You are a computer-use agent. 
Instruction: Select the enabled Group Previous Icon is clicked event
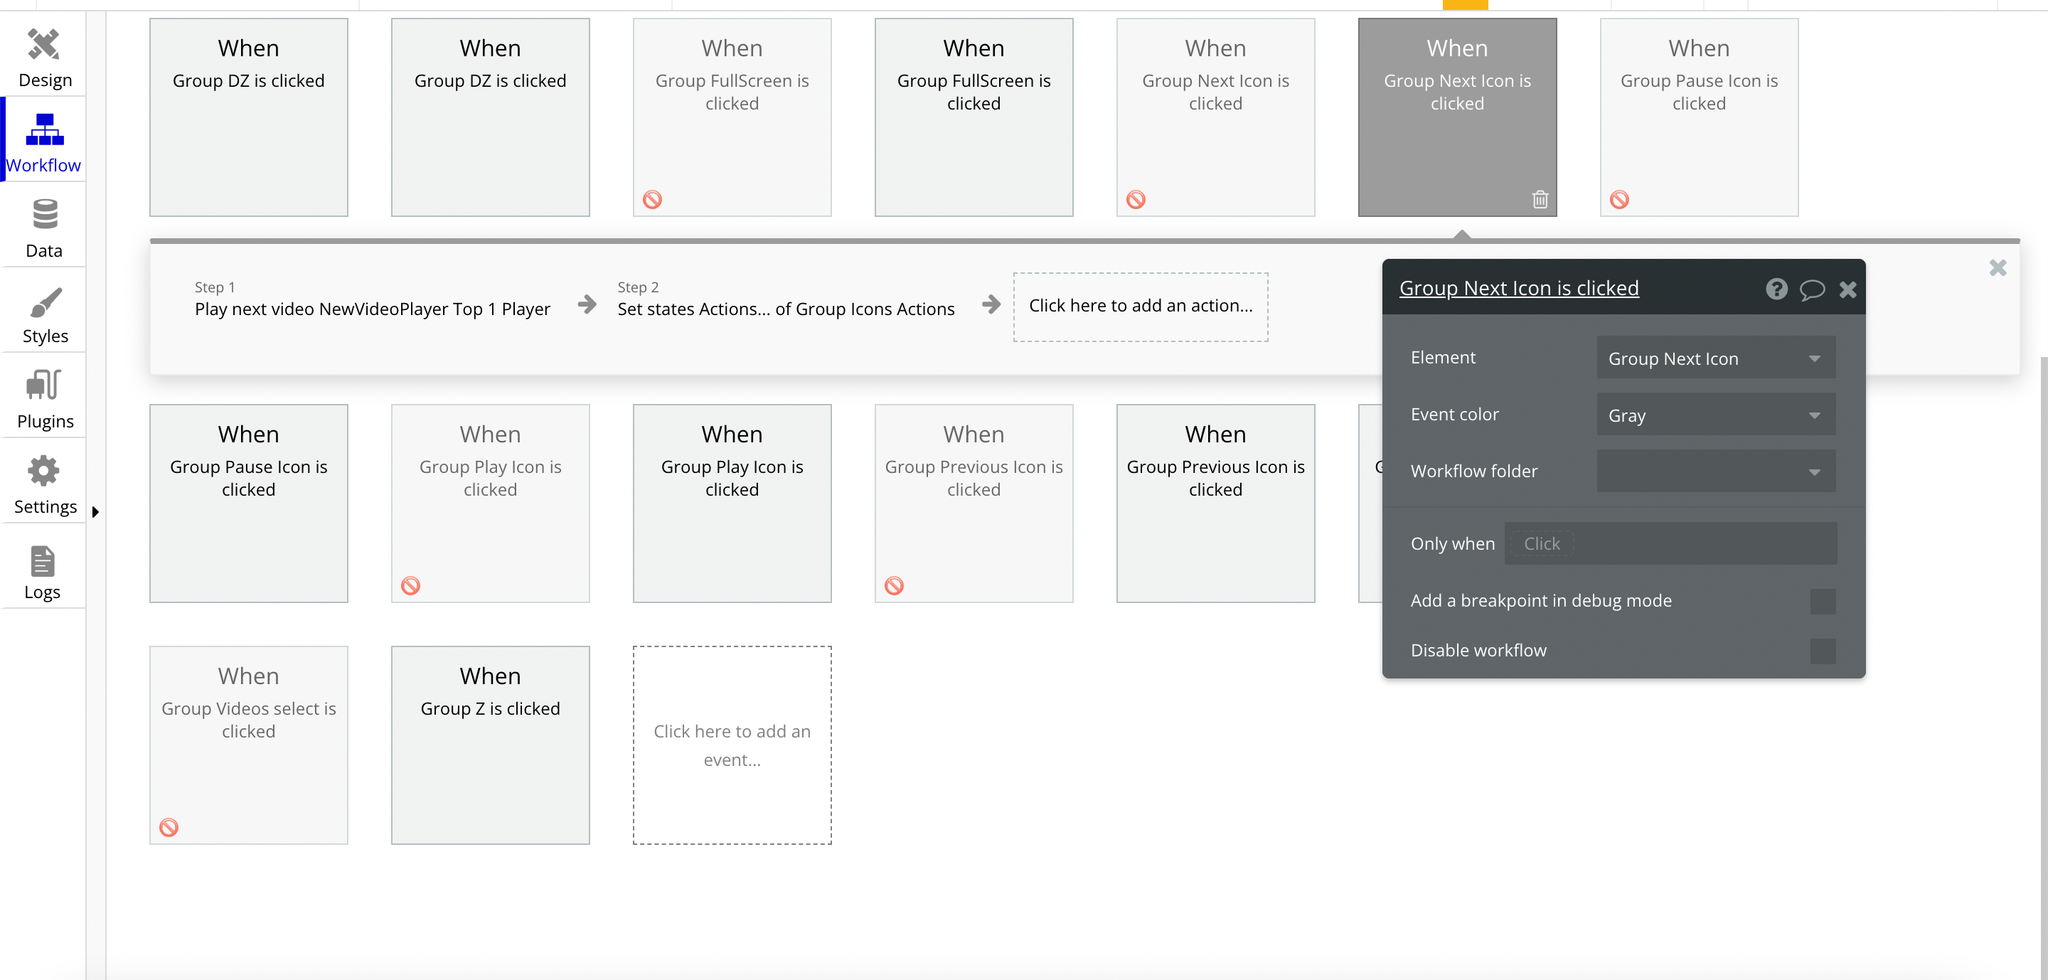1216,503
